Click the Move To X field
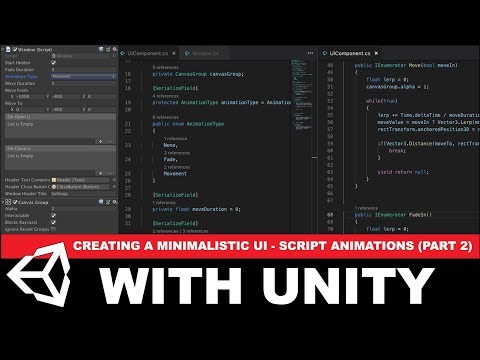 [x=29, y=109]
